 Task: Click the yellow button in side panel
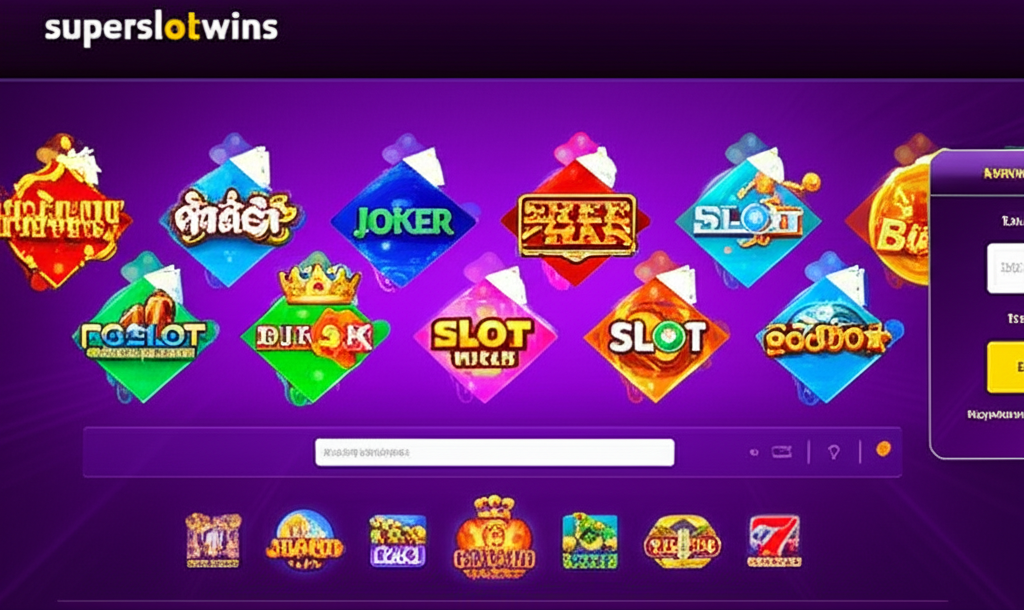click(1005, 367)
